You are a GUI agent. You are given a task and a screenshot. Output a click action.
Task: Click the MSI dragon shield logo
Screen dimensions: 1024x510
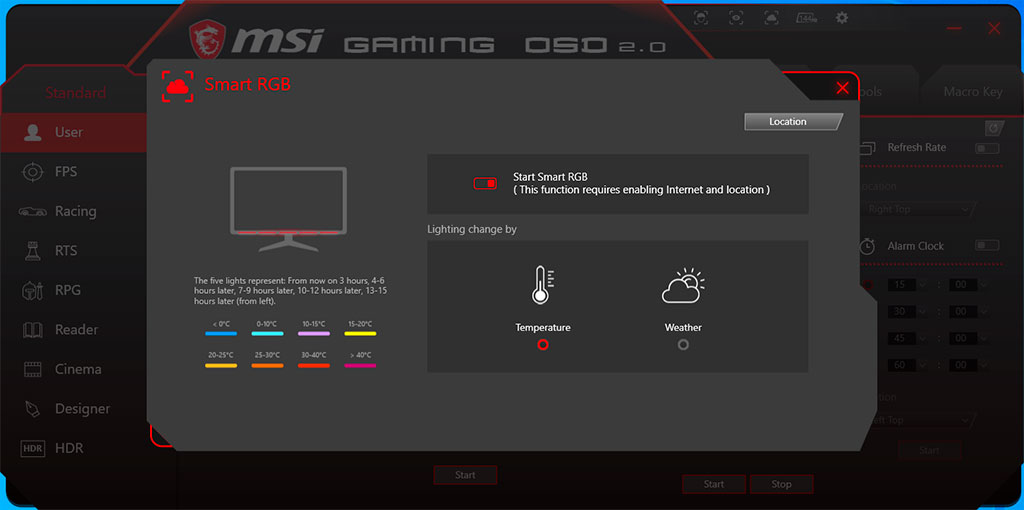coord(208,39)
